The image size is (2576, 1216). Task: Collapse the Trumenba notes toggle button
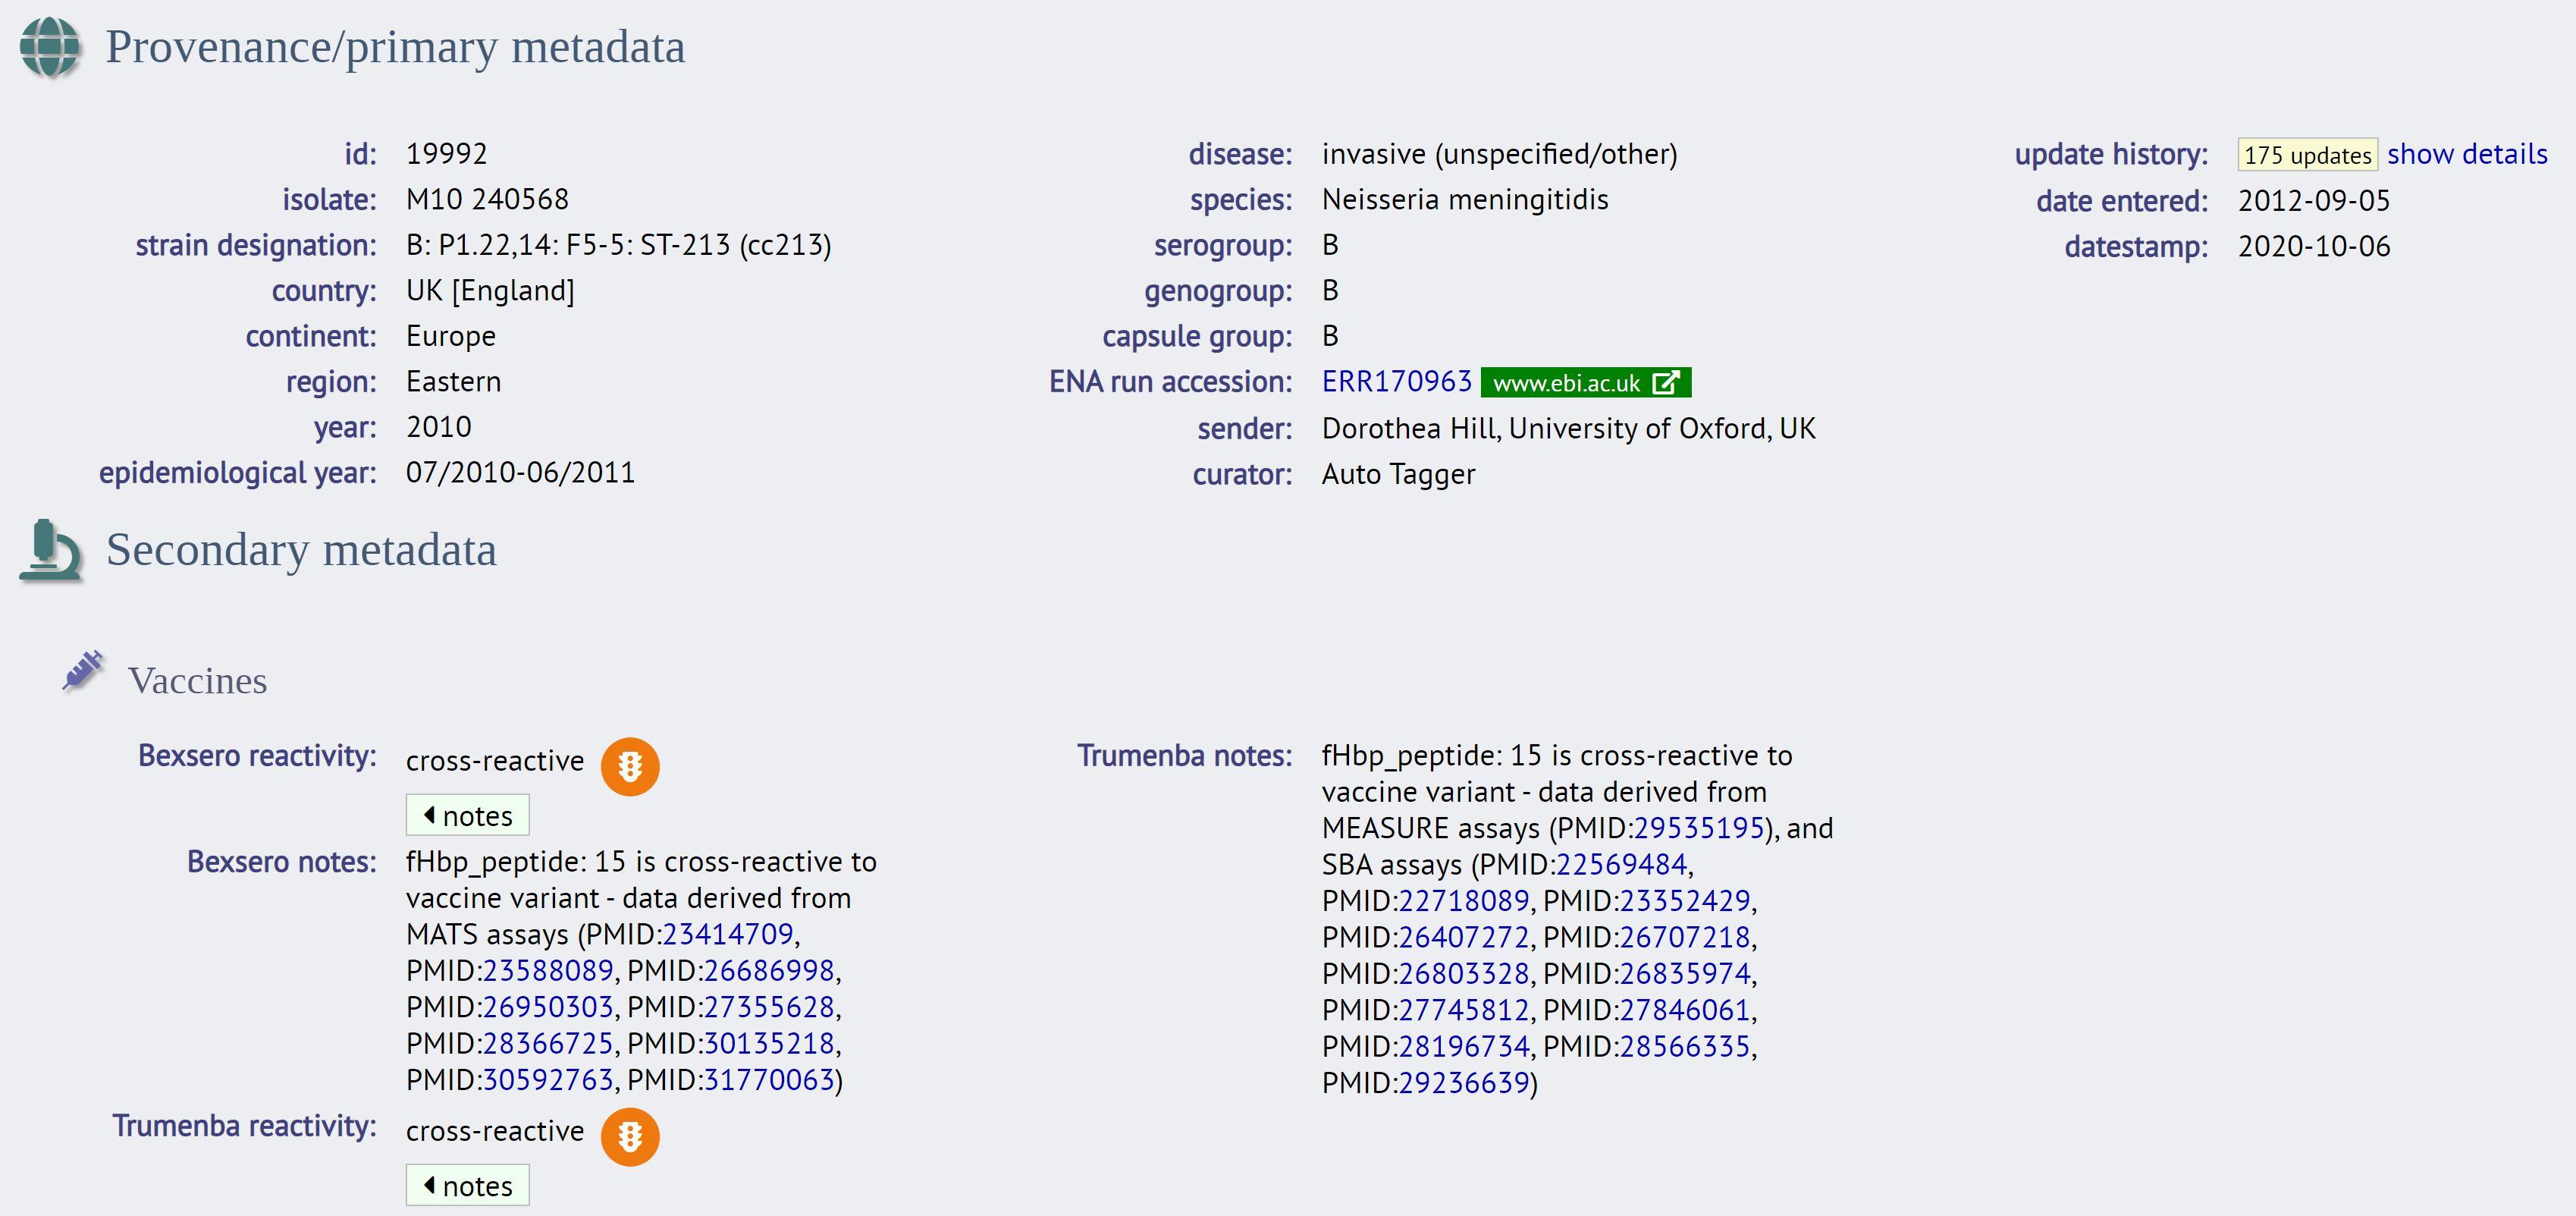[x=467, y=1185]
